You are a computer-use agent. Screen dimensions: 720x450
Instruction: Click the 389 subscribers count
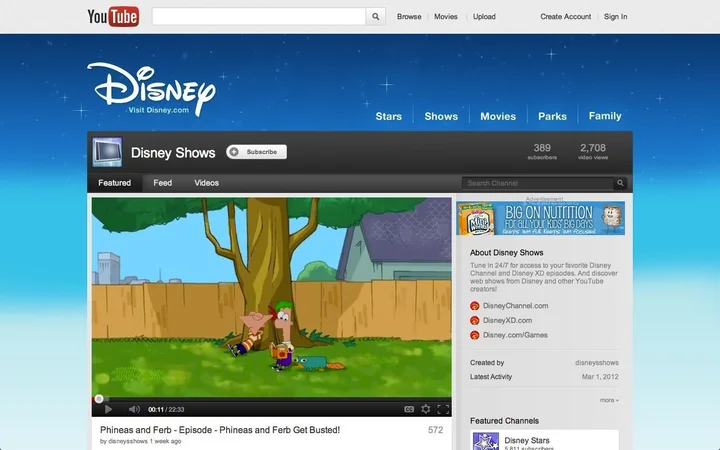pos(542,151)
